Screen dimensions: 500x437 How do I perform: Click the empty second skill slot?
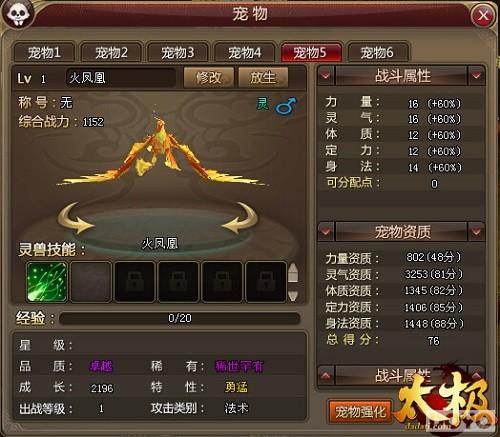[91, 282]
